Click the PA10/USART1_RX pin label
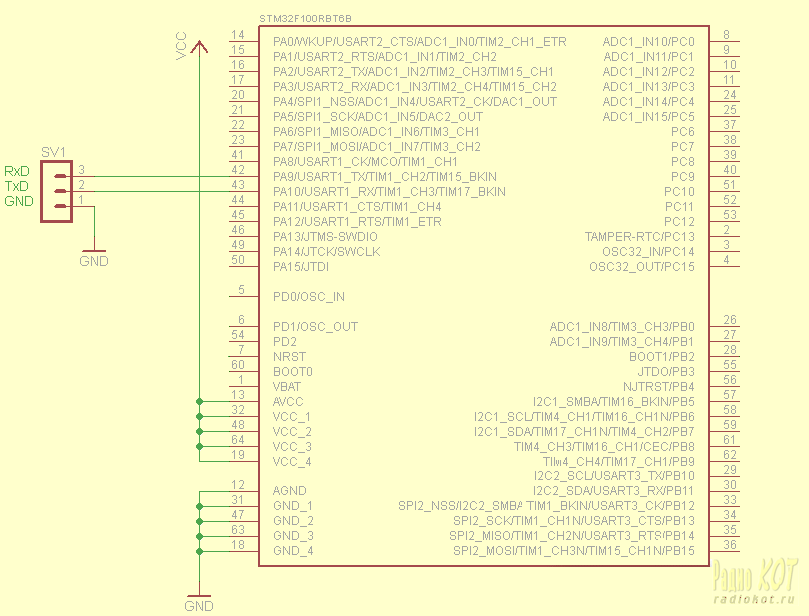 click(389, 191)
